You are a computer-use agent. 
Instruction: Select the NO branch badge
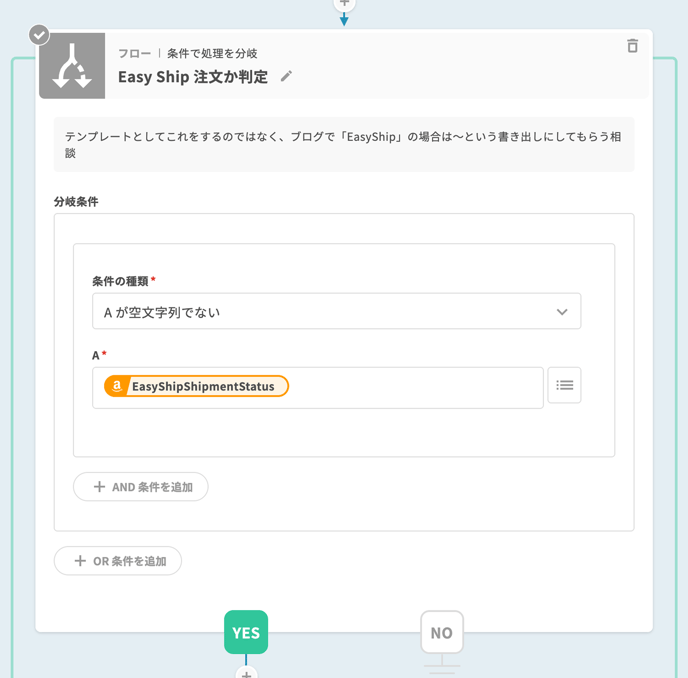pos(441,632)
